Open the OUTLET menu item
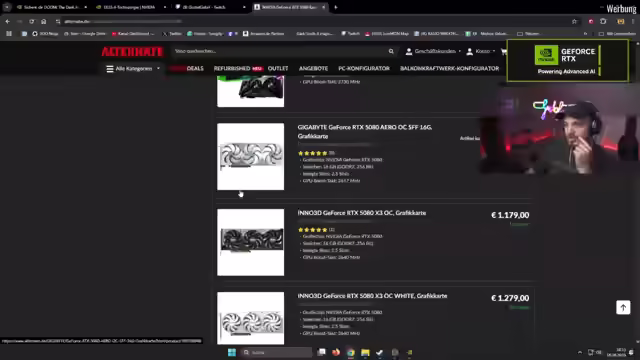This screenshot has width=640, height=360. 278,69
